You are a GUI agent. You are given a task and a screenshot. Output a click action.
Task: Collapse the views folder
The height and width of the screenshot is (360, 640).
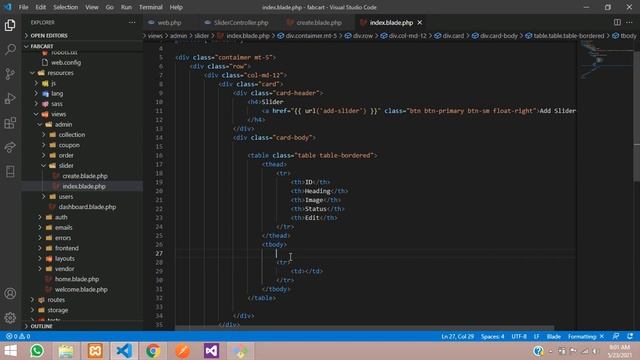coord(58,114)
